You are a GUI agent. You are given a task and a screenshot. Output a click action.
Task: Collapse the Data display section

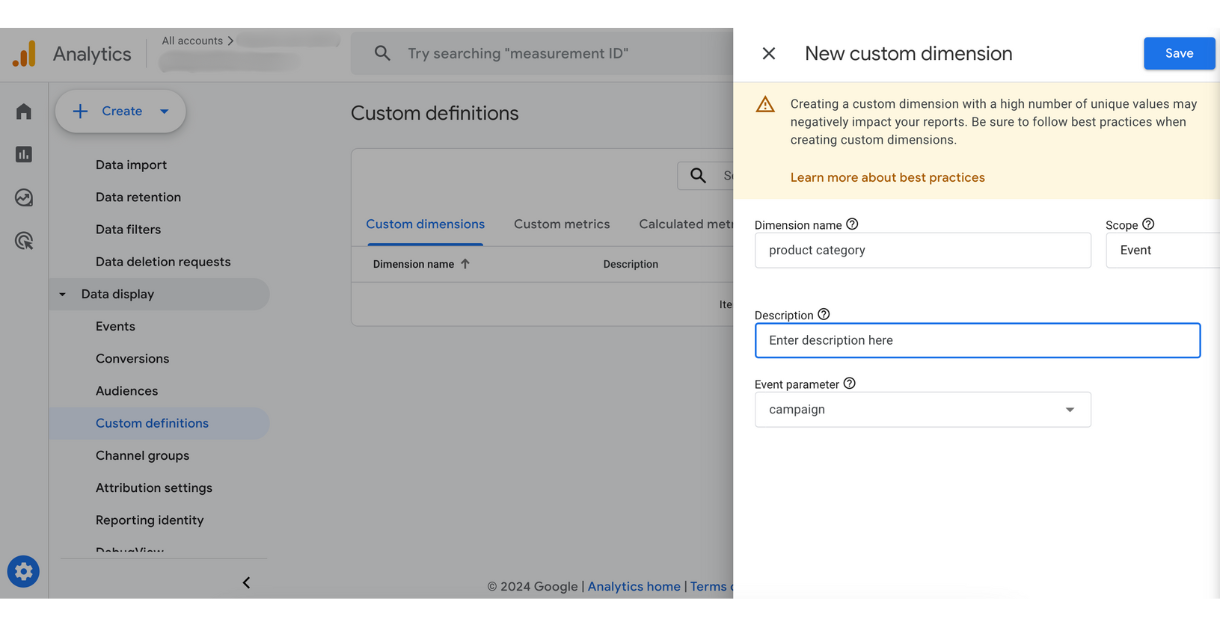point(62,293)
